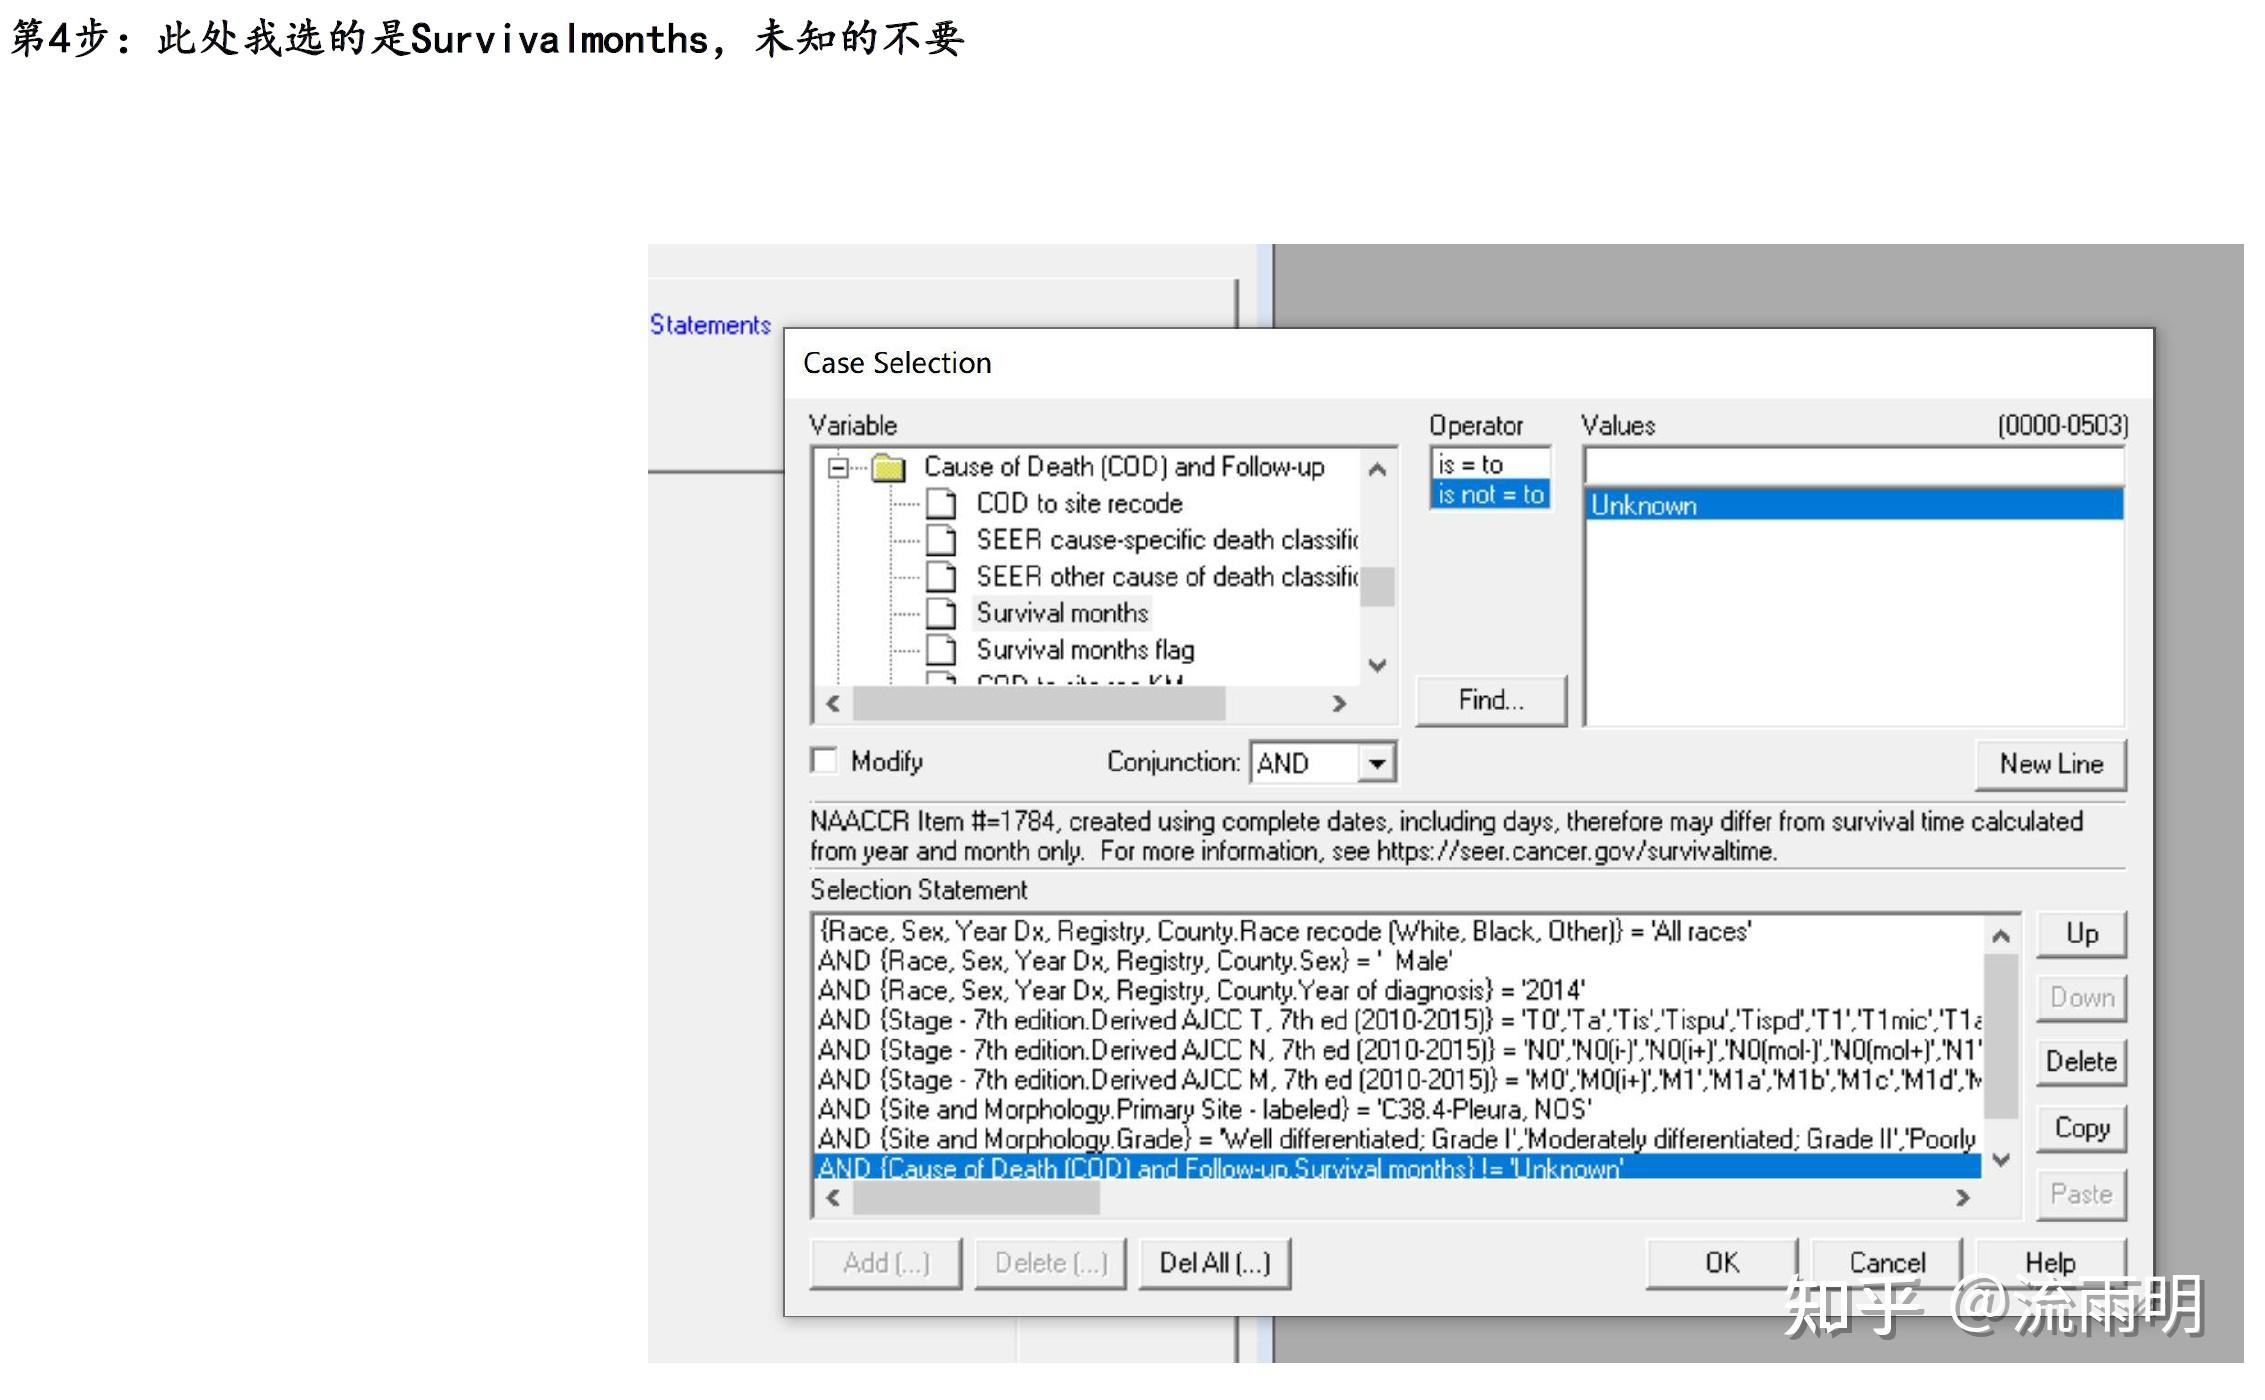Select the 'is not = to' operator
This screenshot has width=2265, height=1400.
1490,495
